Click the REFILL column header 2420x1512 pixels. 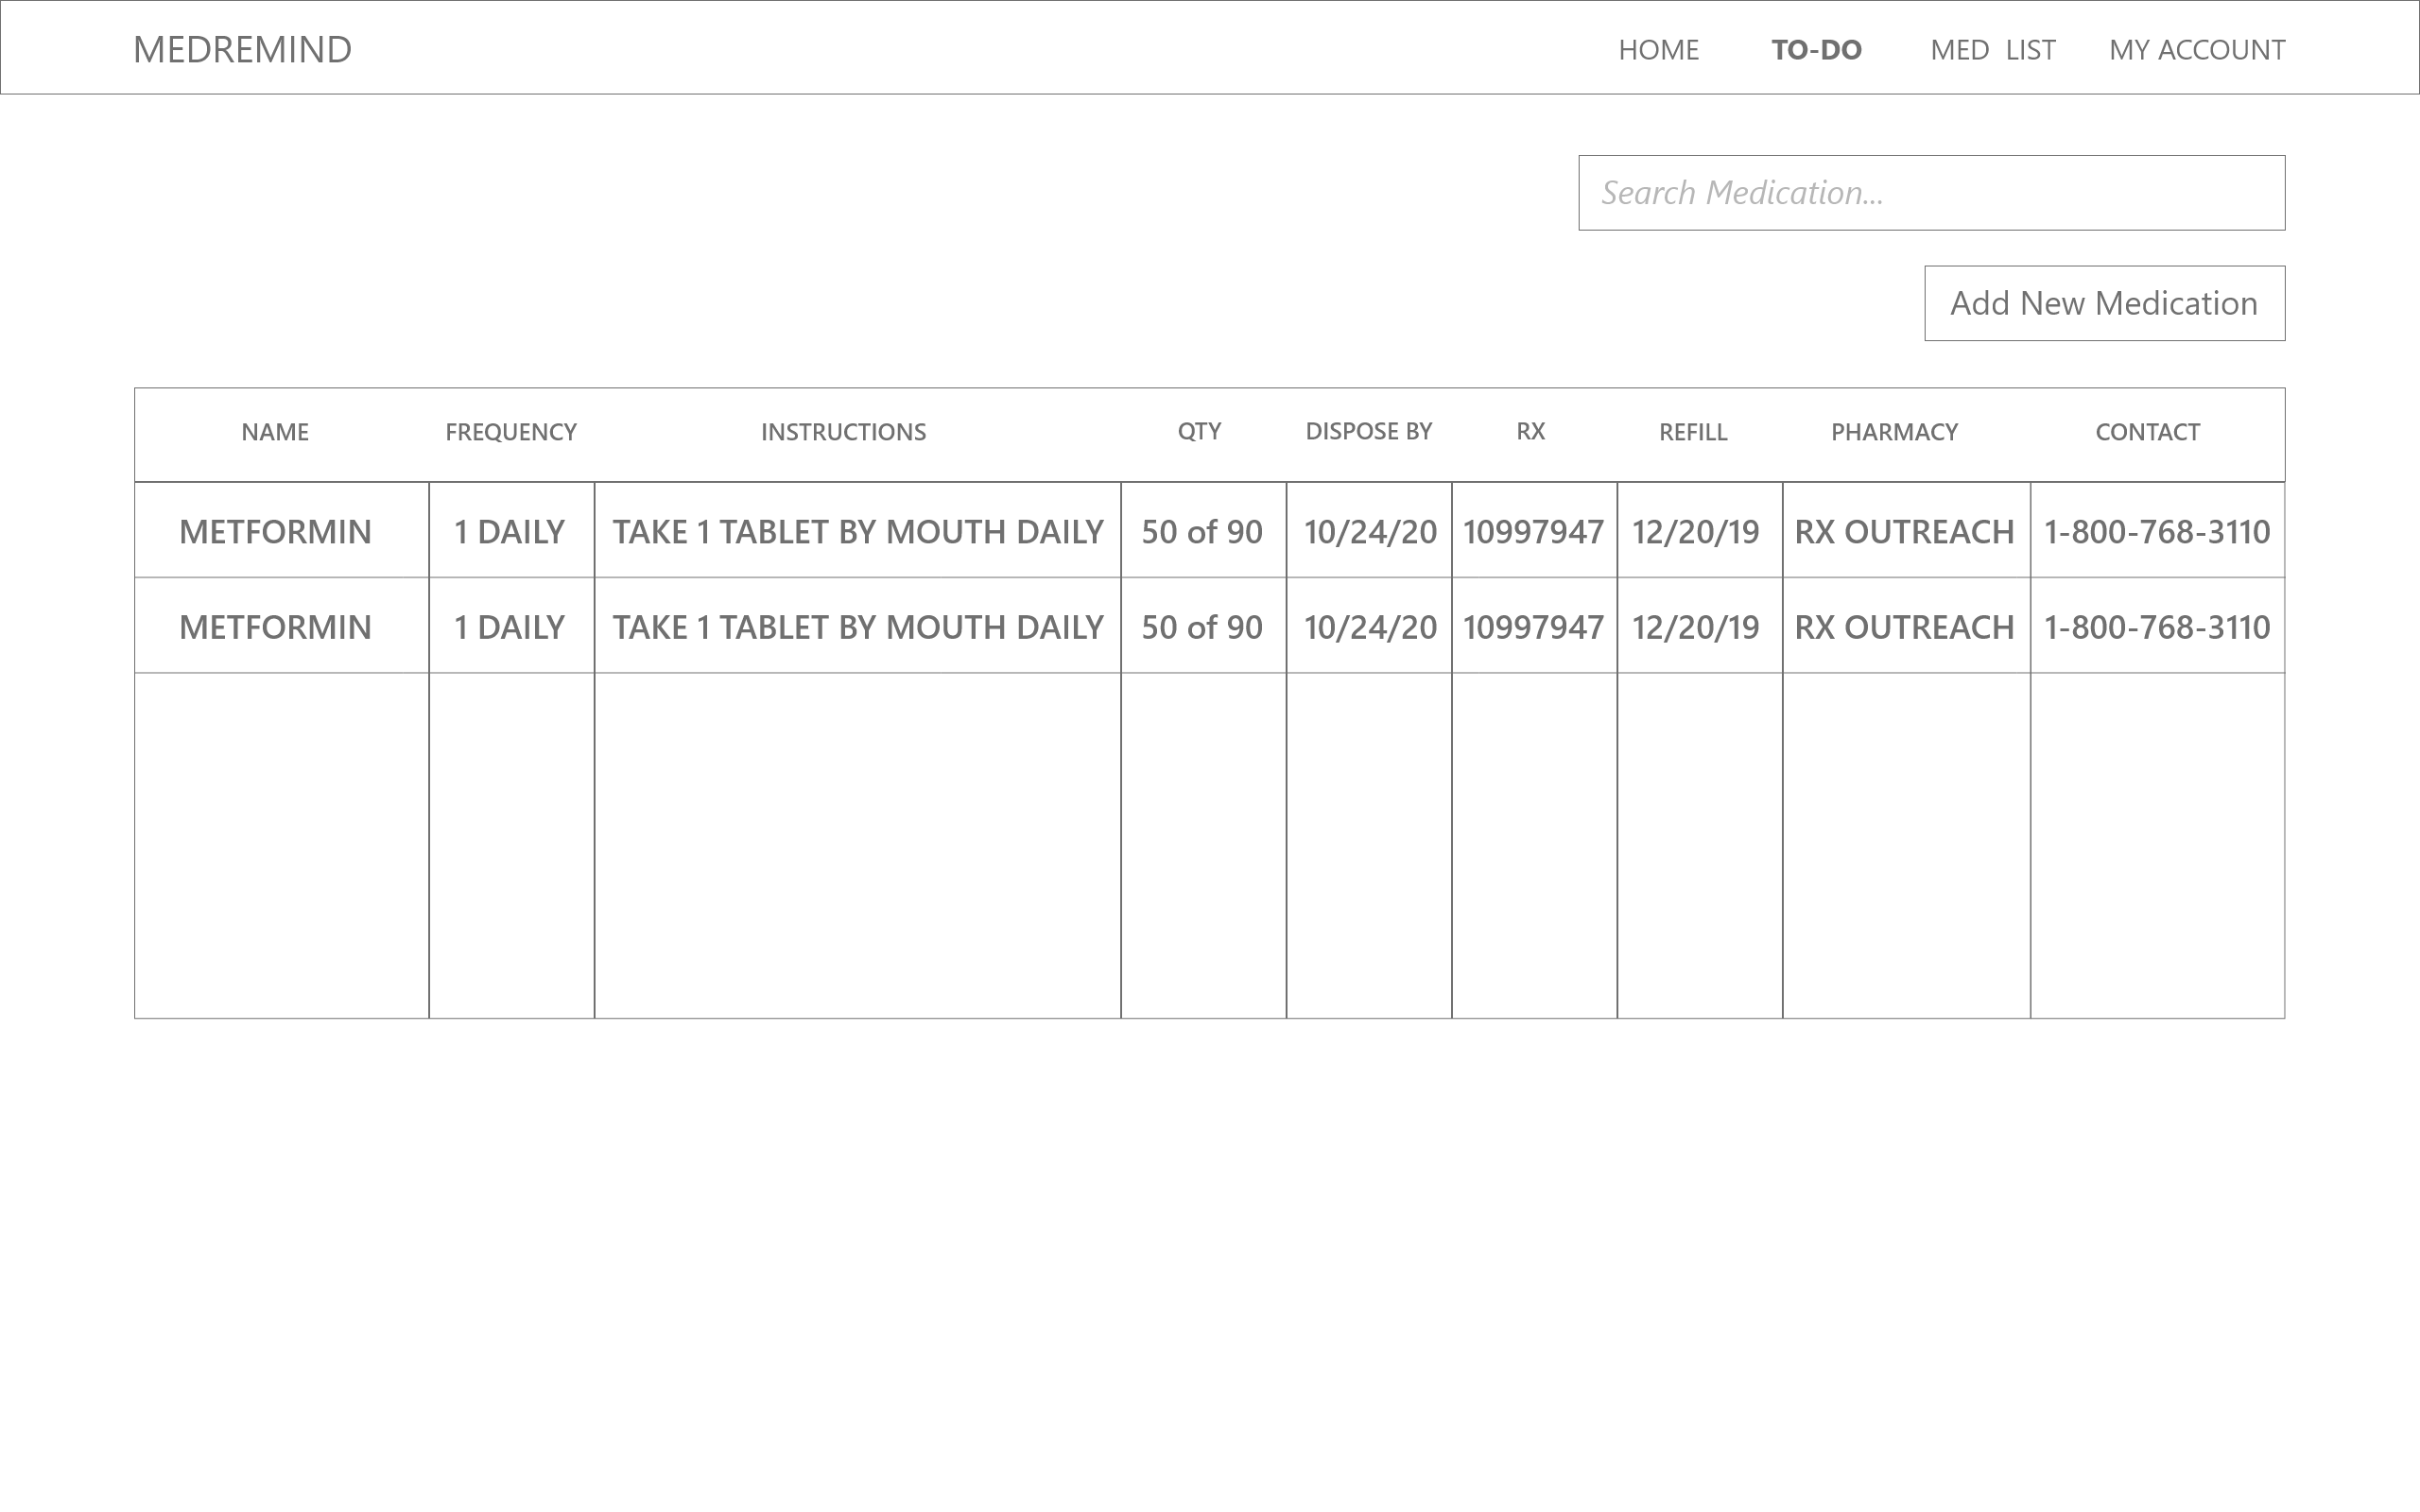(1693, 432)
